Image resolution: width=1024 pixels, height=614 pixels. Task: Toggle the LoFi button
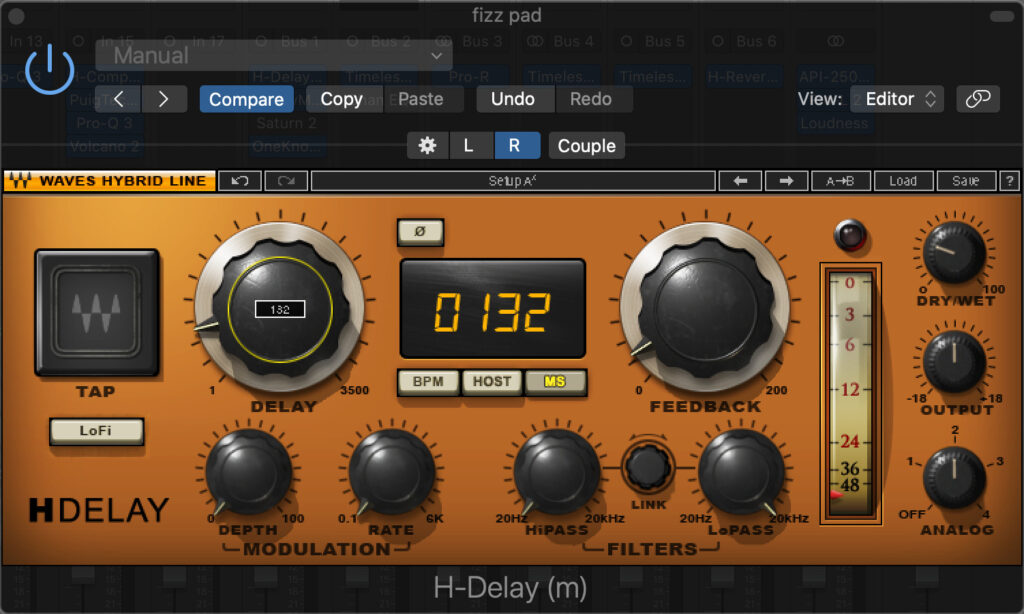click(96, 431)
